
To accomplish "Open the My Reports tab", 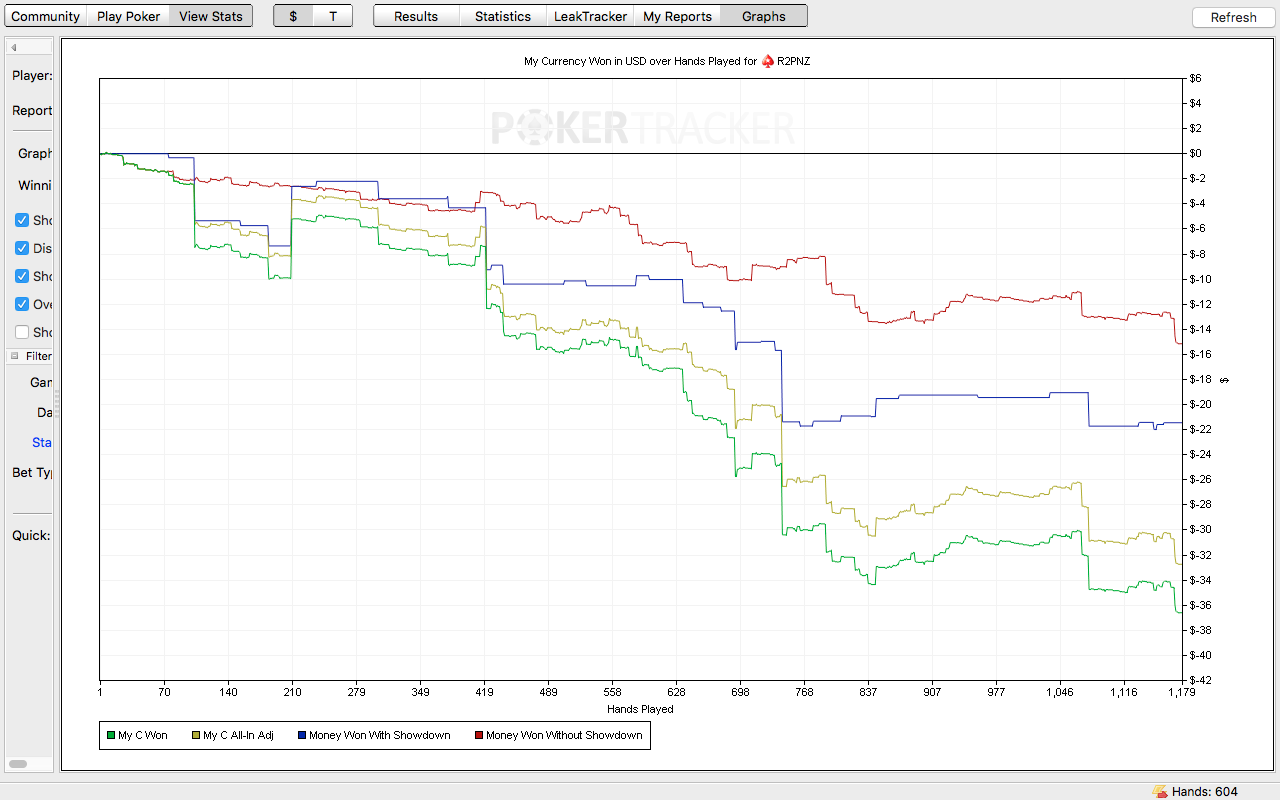I will point(677,16).
